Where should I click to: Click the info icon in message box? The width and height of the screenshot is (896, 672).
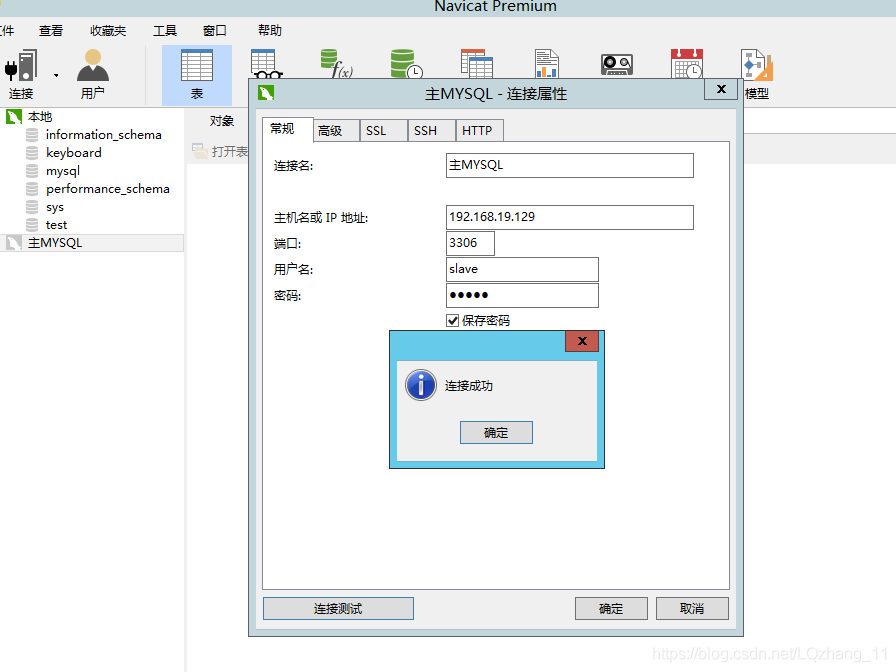coord(421,385)
